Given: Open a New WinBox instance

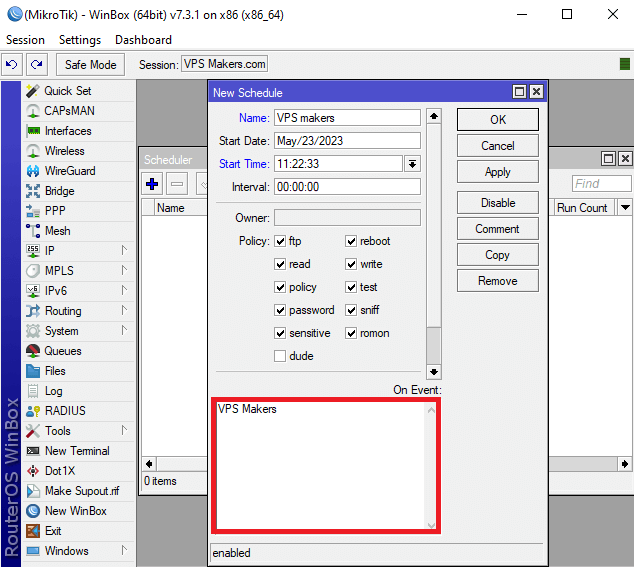Looking at the screenshot, I should click(x=79, y=511).
